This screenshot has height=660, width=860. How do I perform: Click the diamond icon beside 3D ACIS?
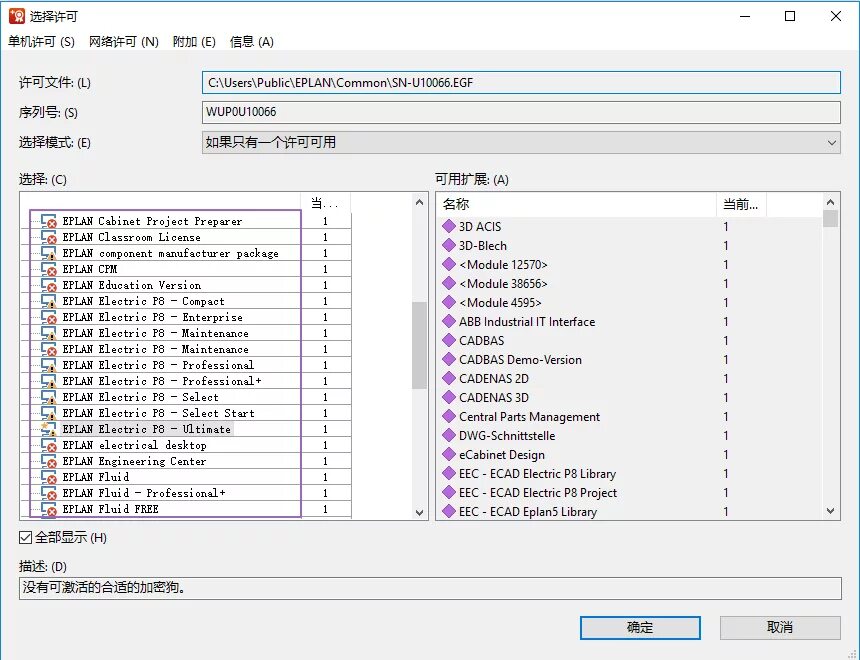[x=447, y=227]
